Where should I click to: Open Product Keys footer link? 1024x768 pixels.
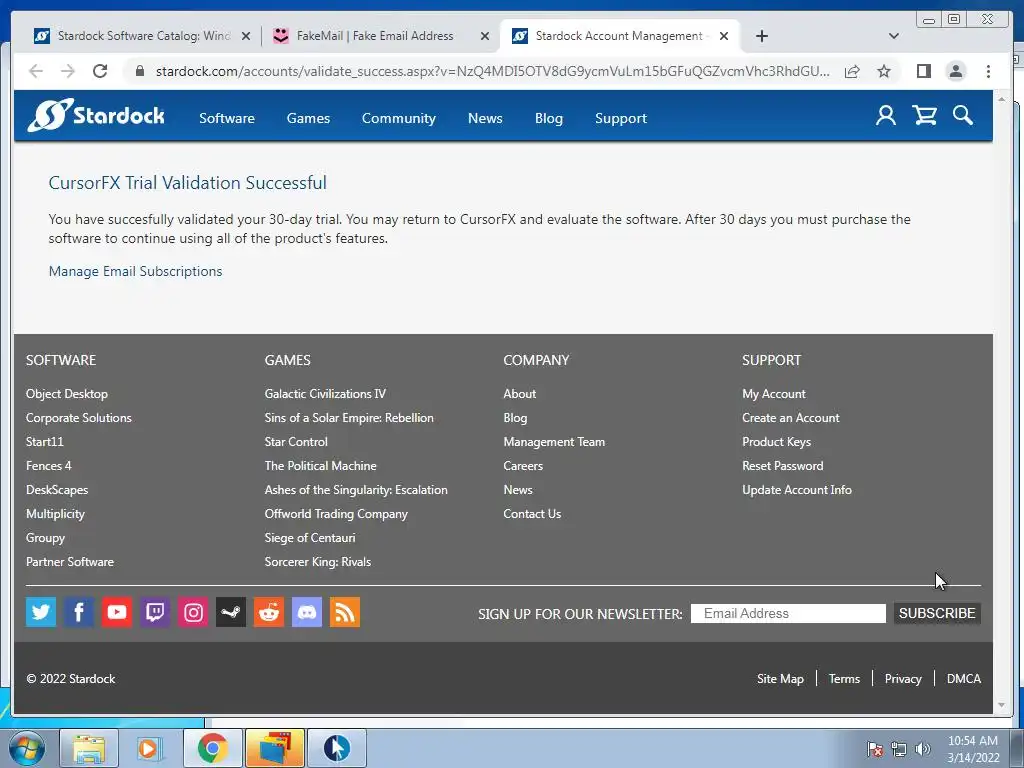point(776,441)
